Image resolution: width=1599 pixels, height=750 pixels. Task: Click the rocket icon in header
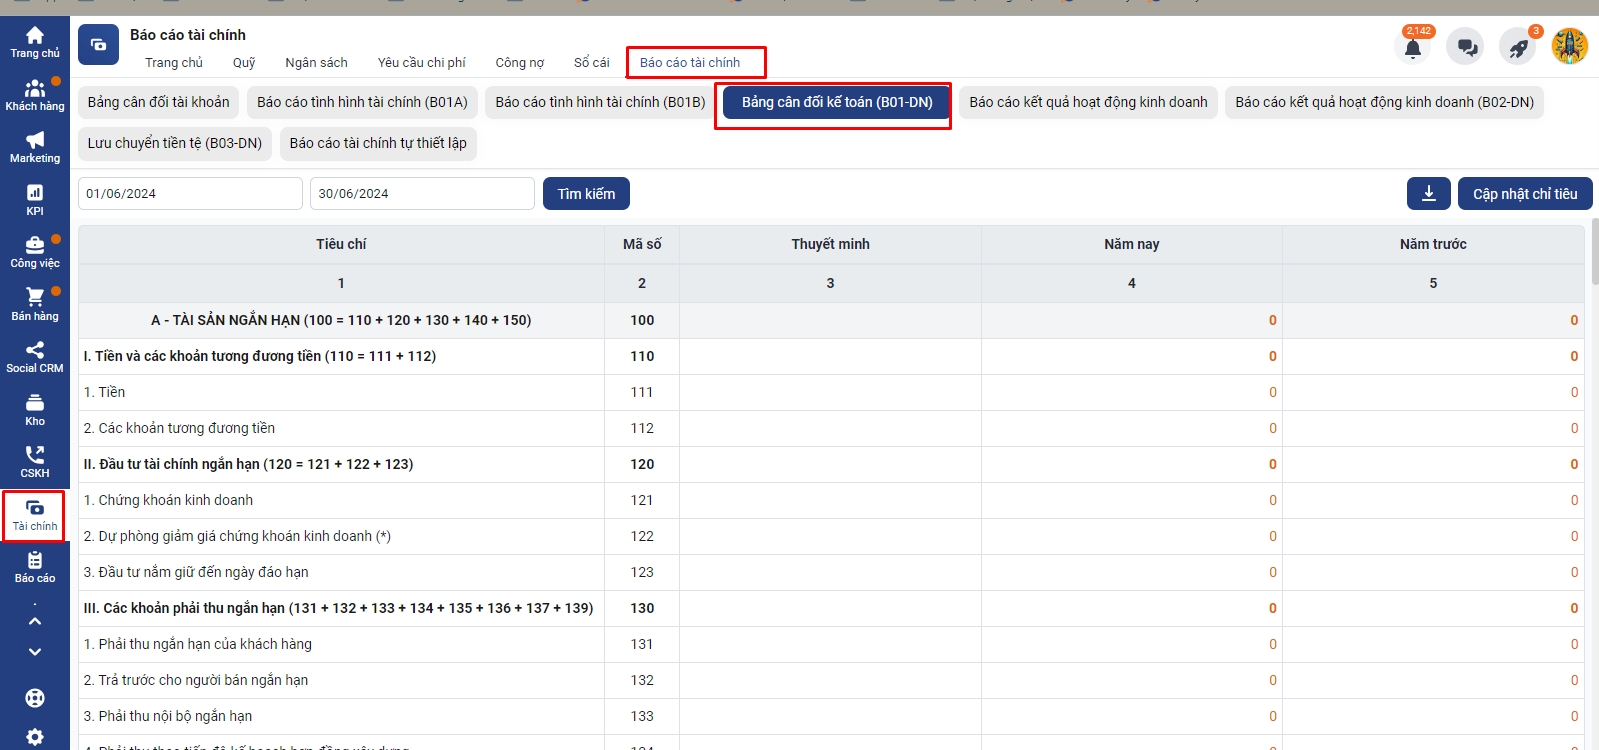pos(1518,47)
